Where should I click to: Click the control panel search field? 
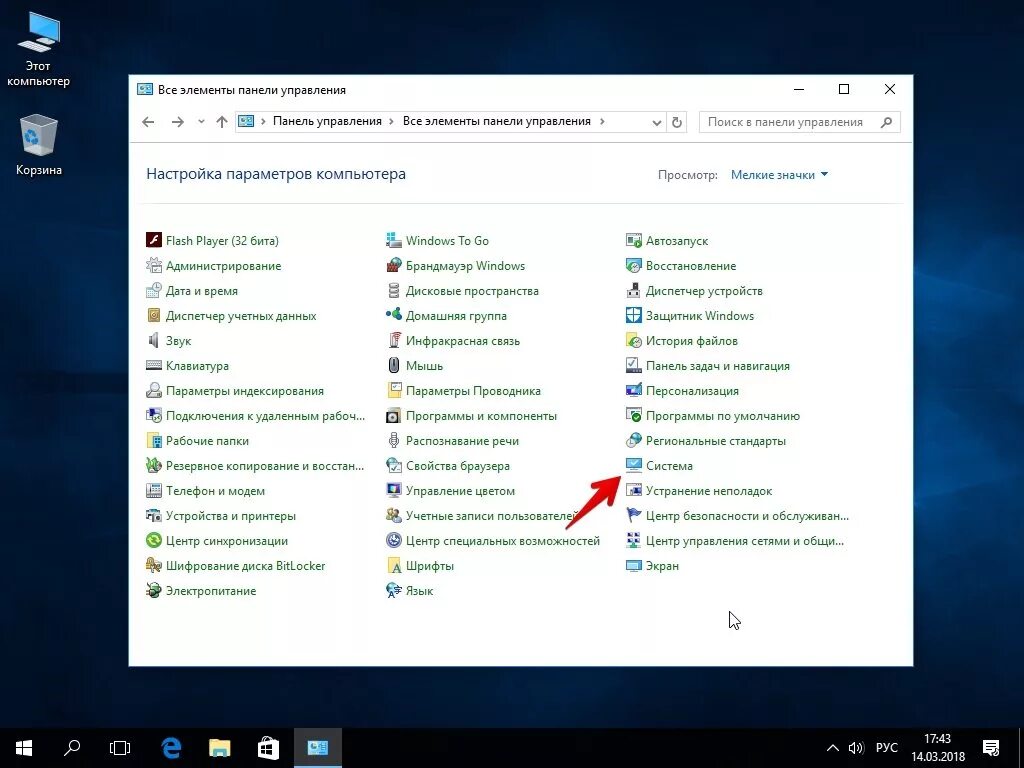click(x=799, y=122)
